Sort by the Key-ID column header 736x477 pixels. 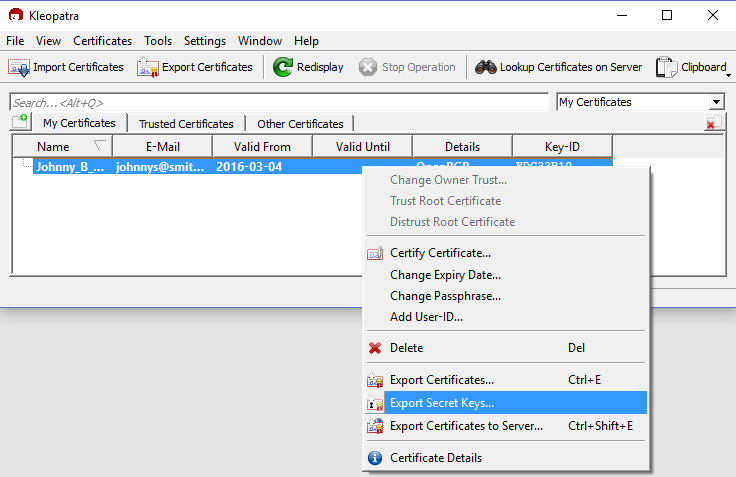pyautogui.click(x=562, y=146)
